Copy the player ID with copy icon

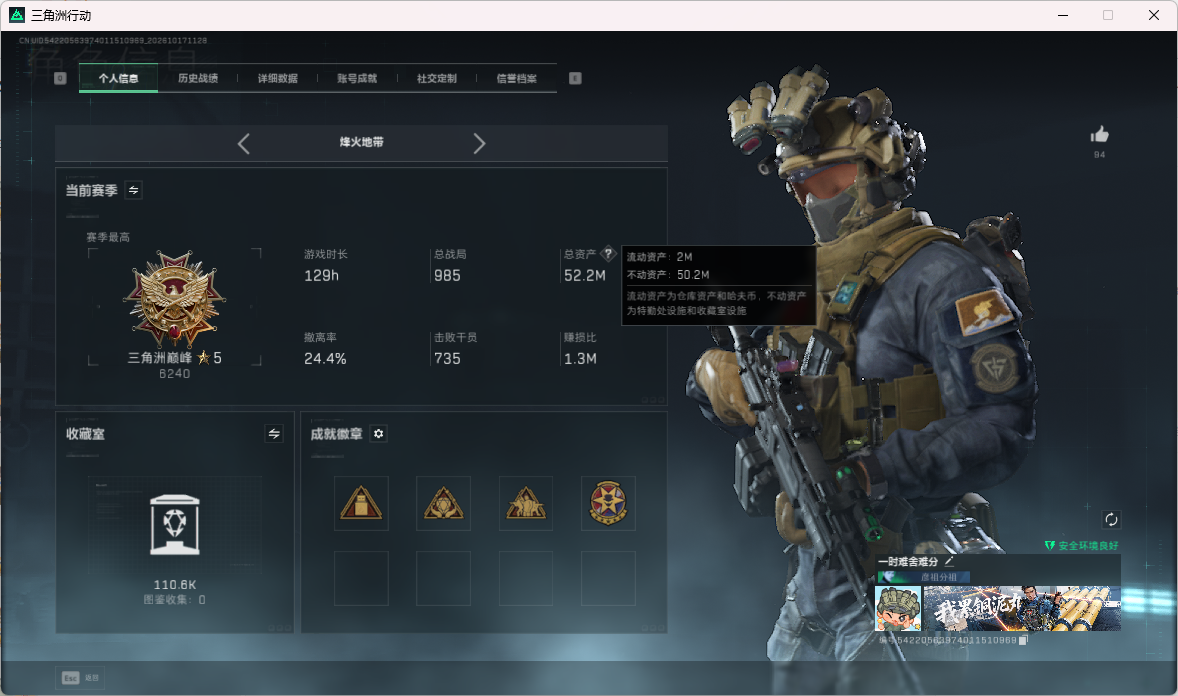[1022, 640]
